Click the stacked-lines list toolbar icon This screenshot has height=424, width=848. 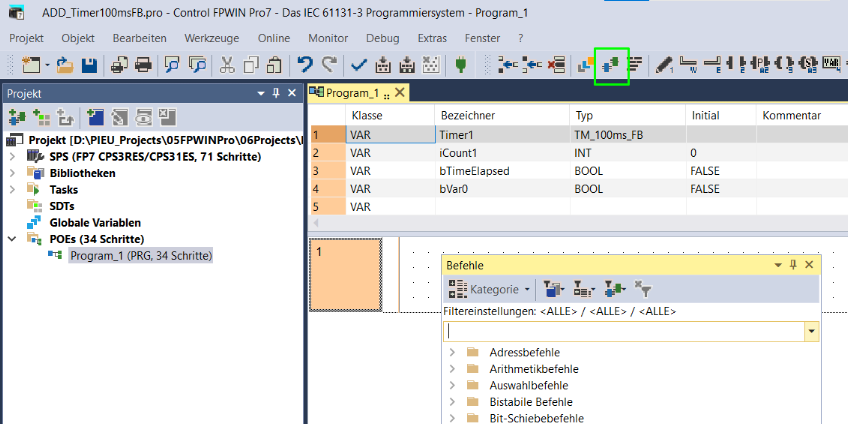click(x=635, y=65)
